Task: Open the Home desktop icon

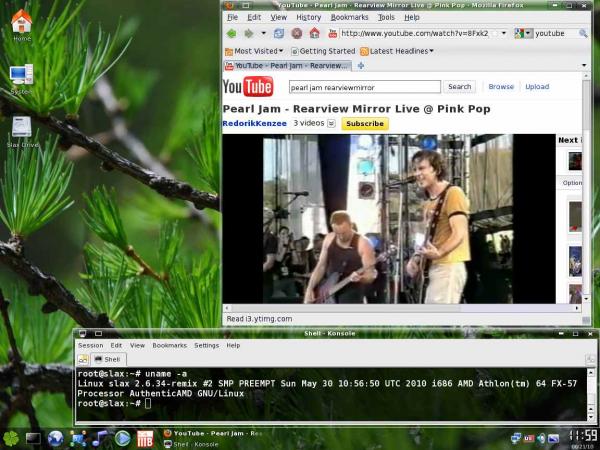Action: (x=22, y=25)
